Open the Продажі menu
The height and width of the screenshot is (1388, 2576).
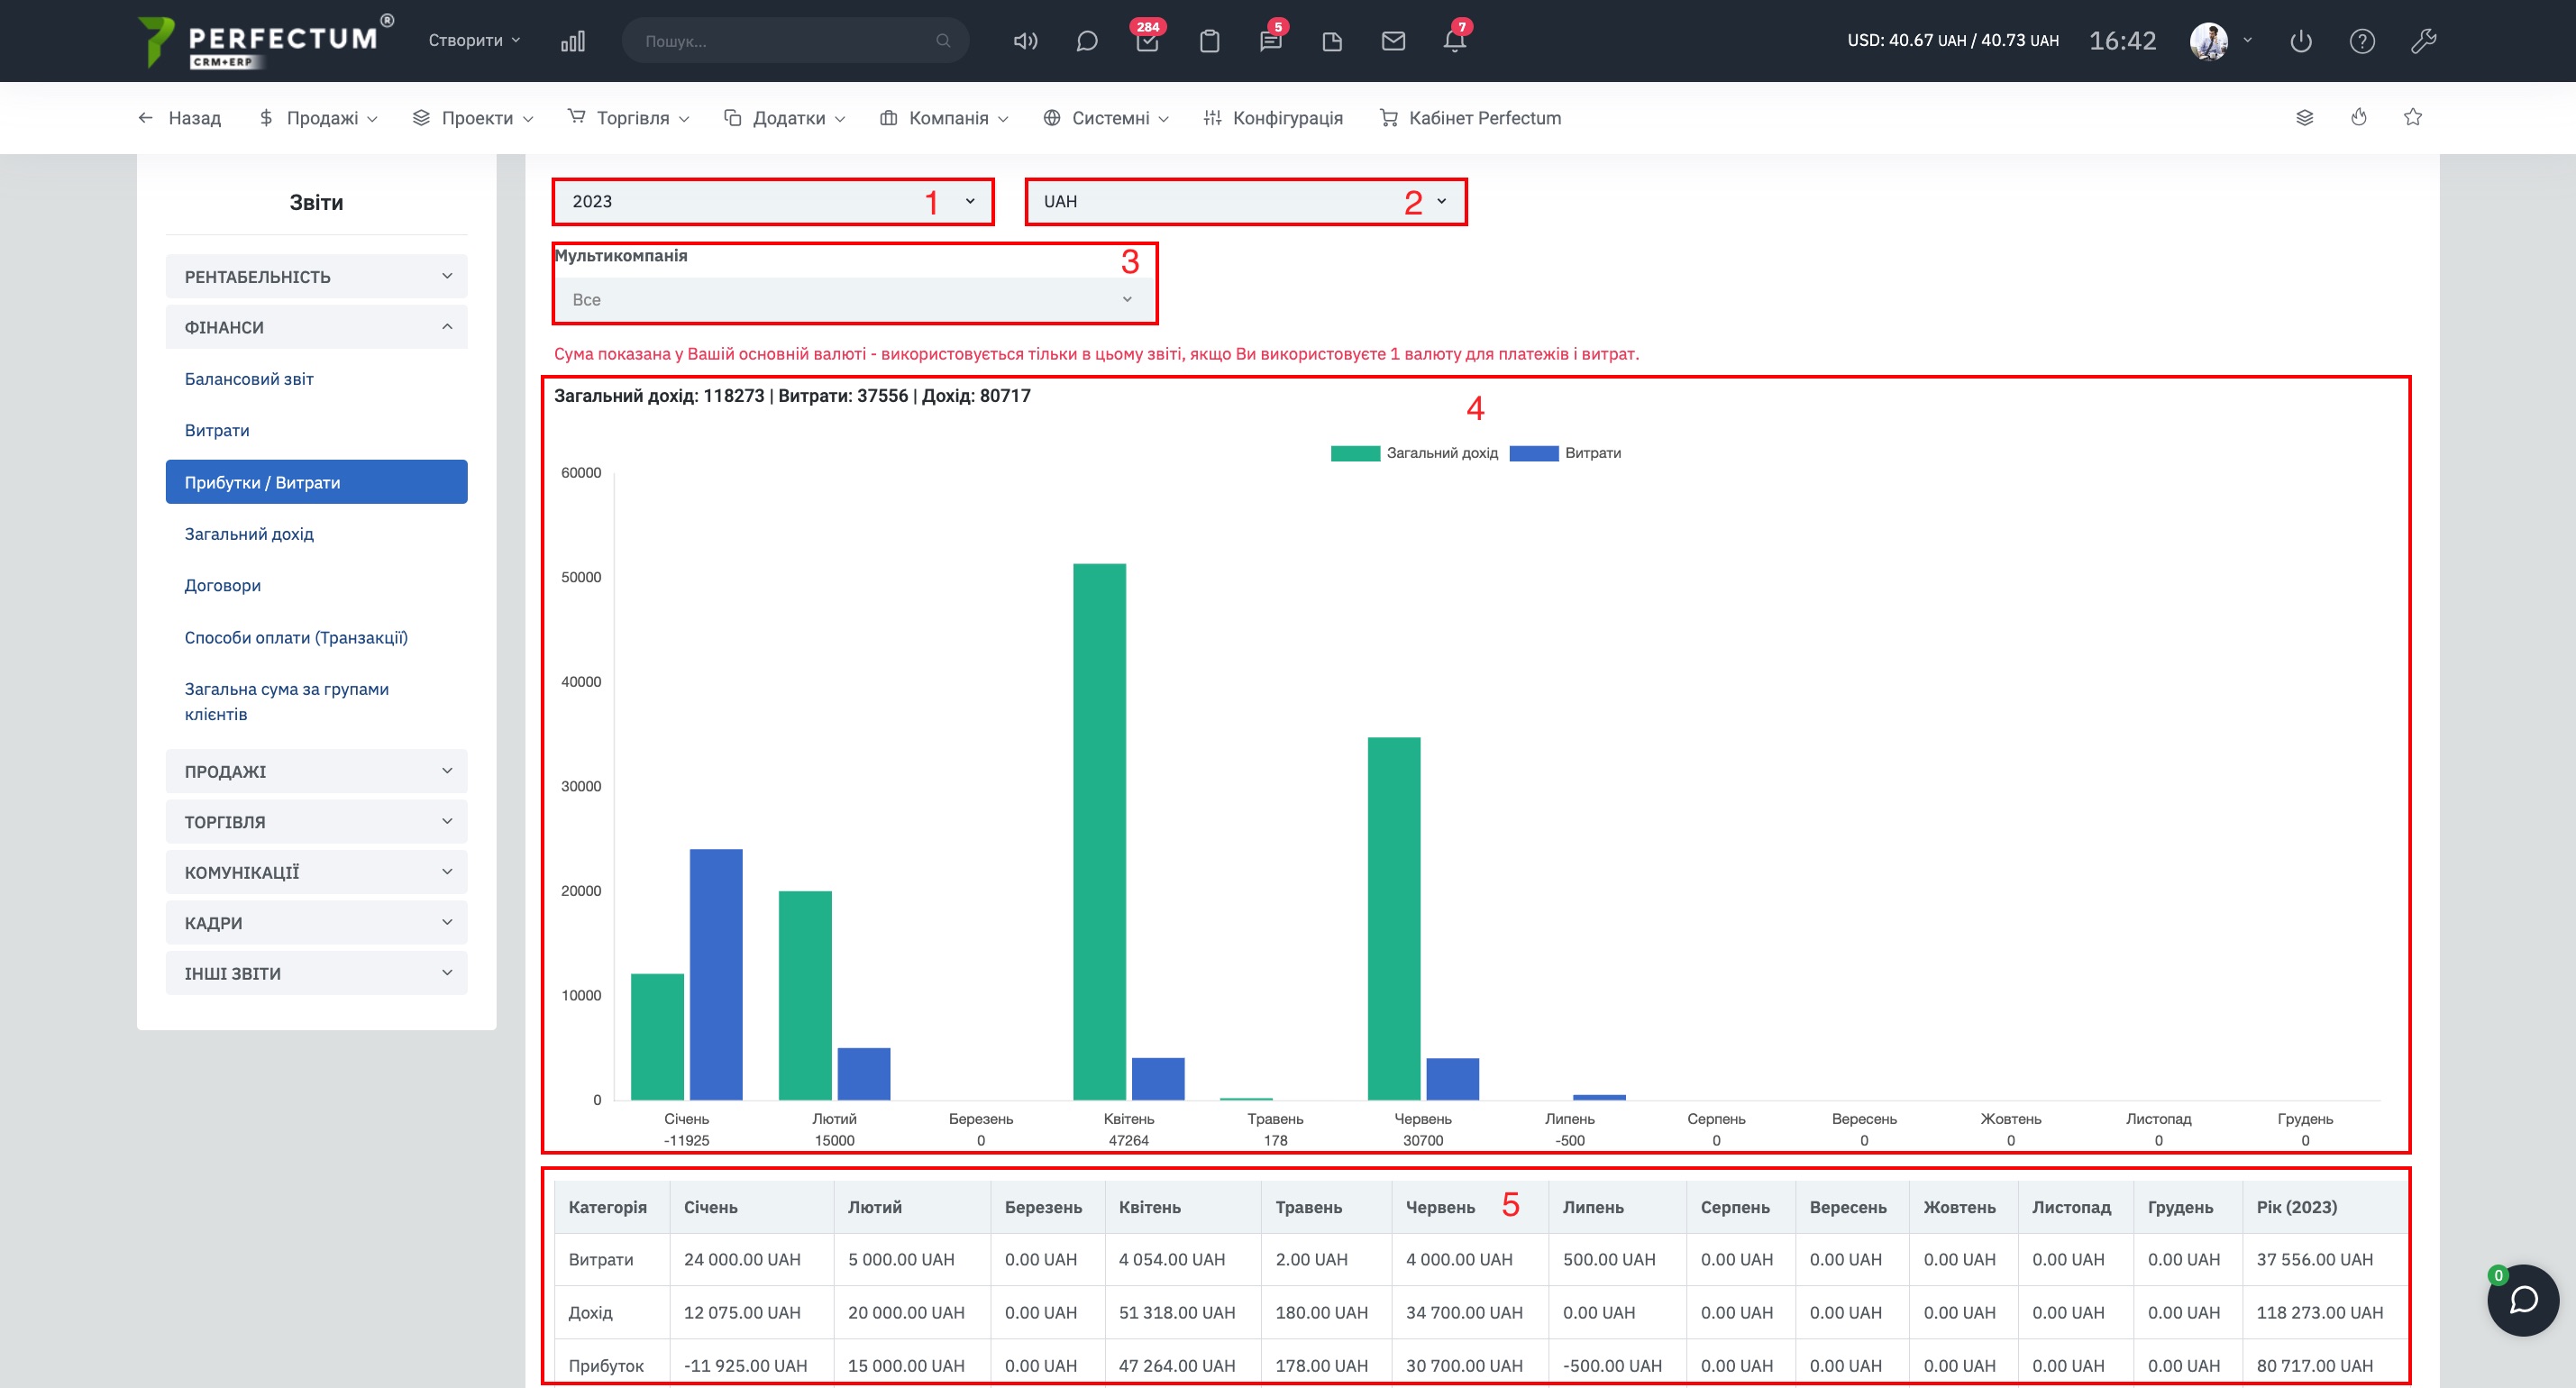(319, 118)
